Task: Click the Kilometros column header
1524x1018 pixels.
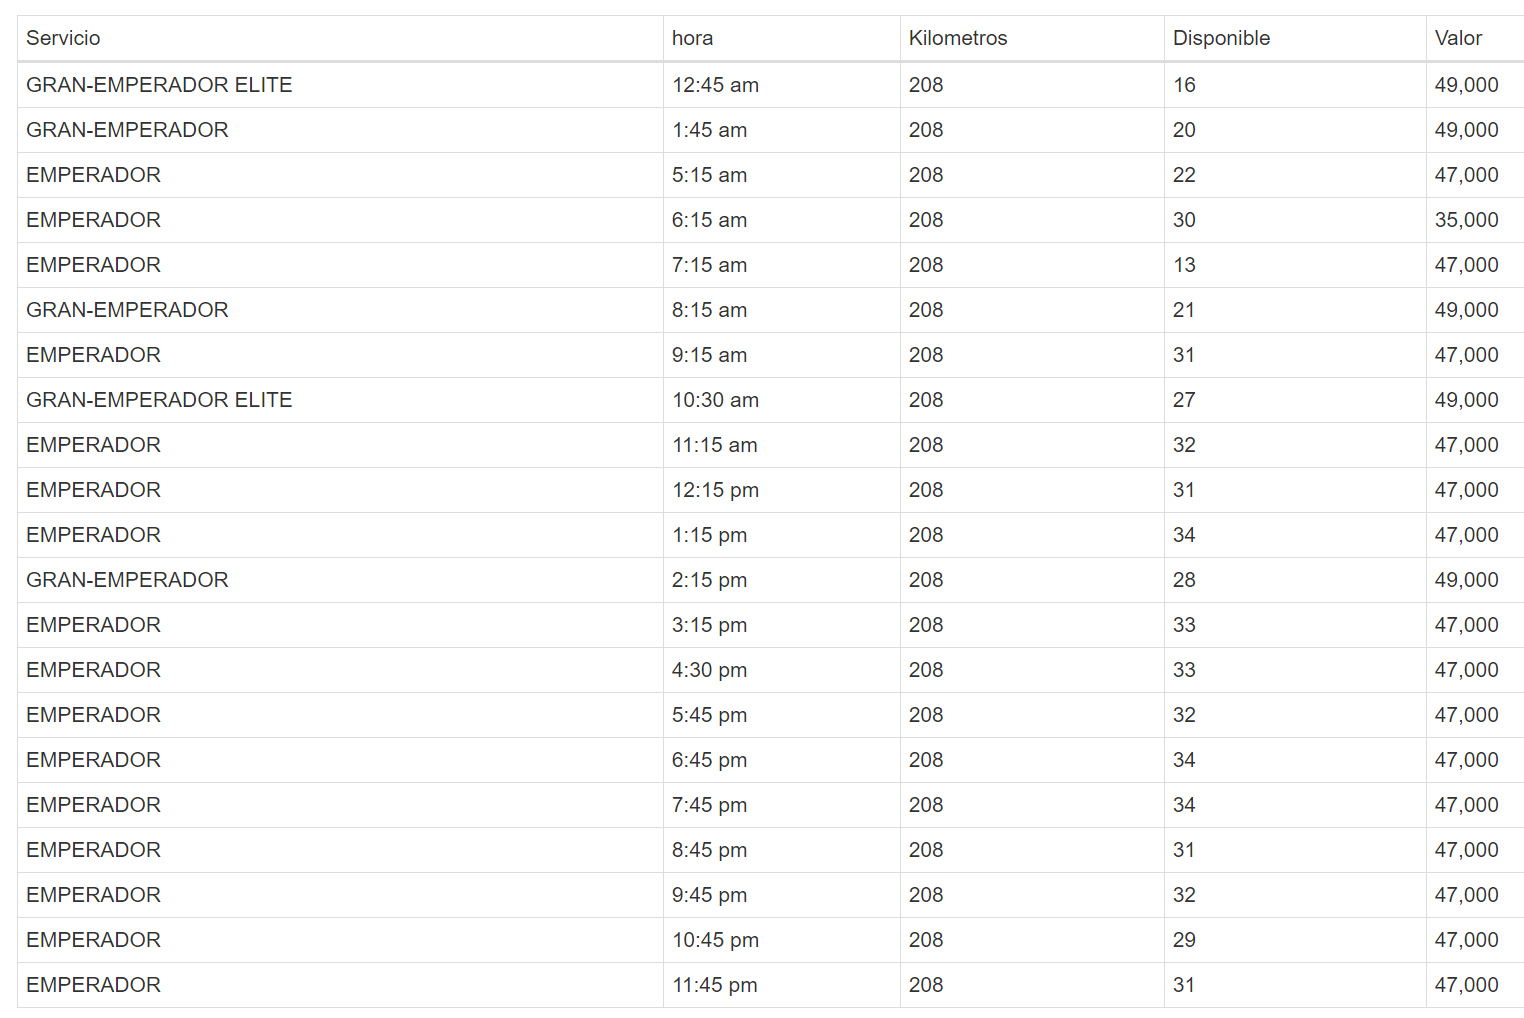Action: (x=957, y=38)
